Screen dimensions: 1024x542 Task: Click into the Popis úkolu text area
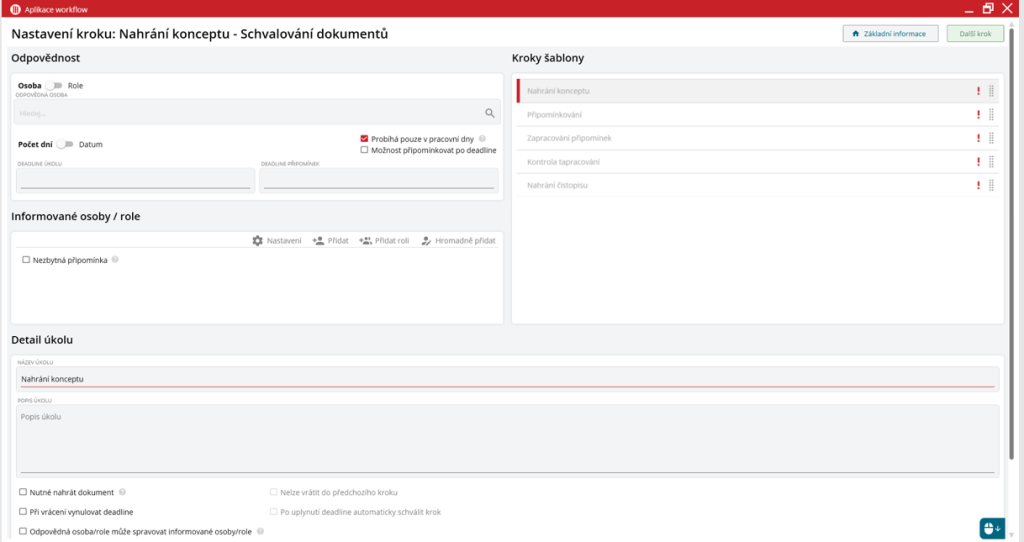(x=506, y=438)
